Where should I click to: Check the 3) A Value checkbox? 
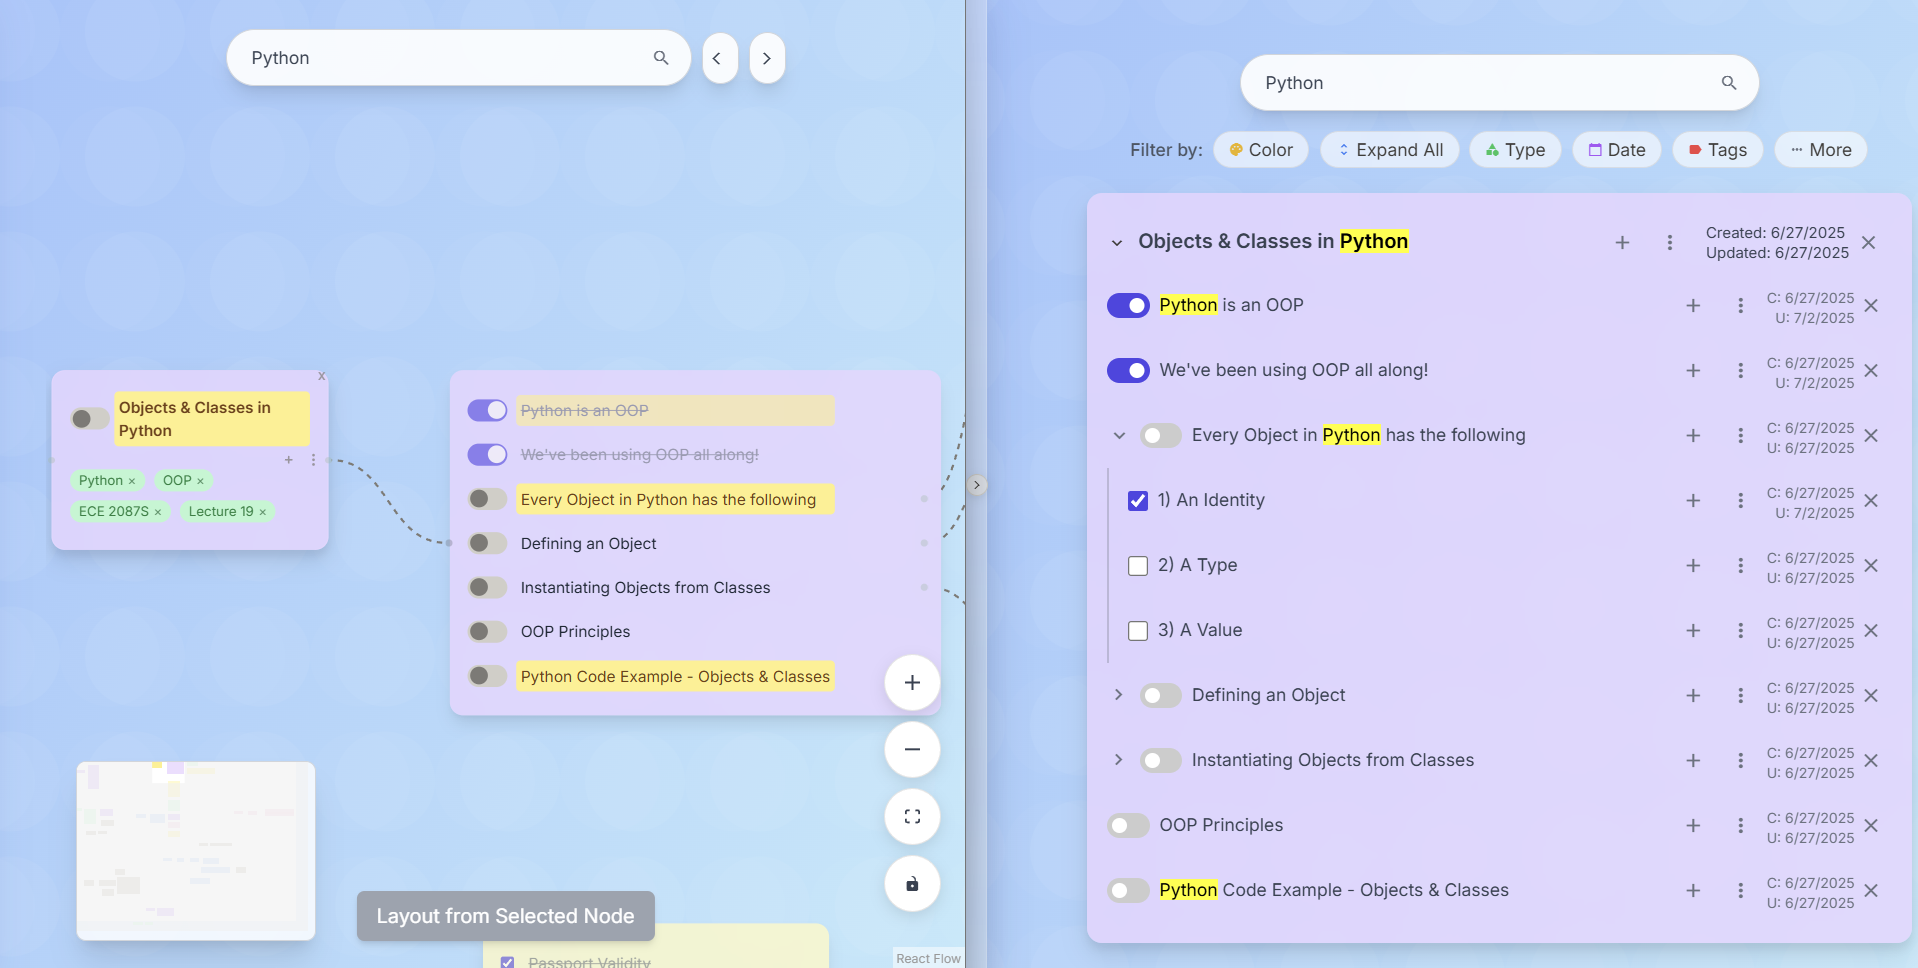coord(1138,631)
